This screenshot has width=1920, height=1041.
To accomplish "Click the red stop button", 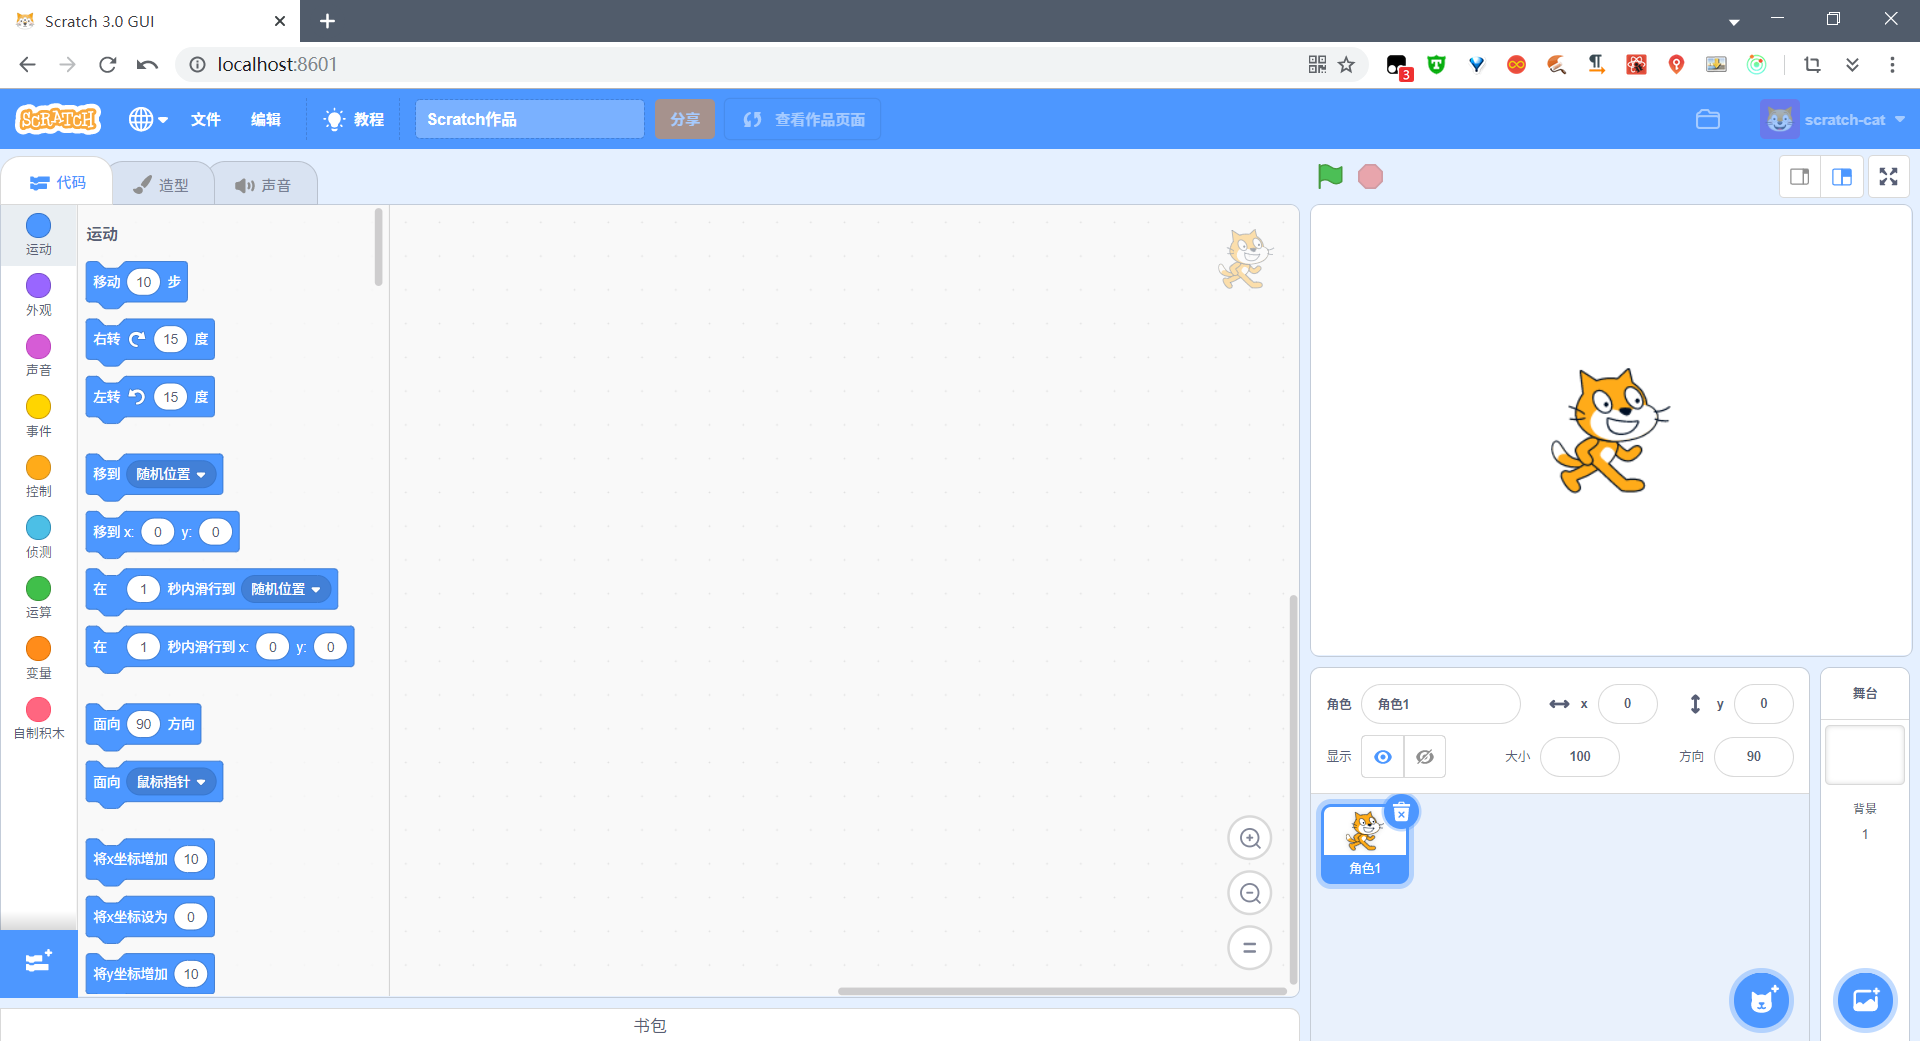I will click(1370, 177).
